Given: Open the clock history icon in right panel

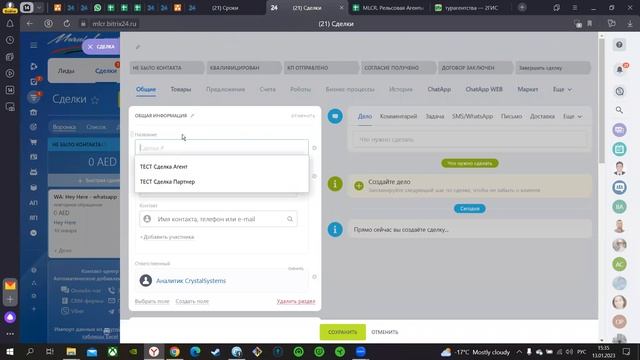Looking at the screenshot, I should 619,91.
